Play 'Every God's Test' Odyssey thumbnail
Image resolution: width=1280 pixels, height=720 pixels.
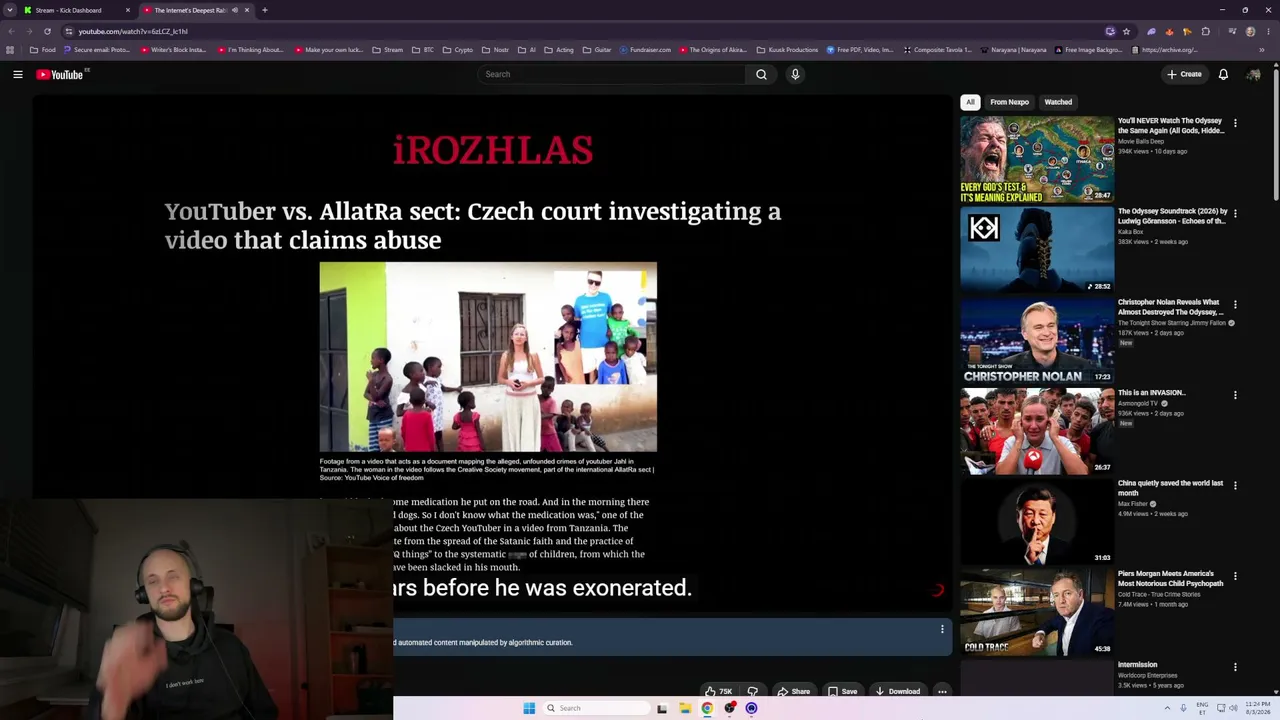coord(1037,160)
